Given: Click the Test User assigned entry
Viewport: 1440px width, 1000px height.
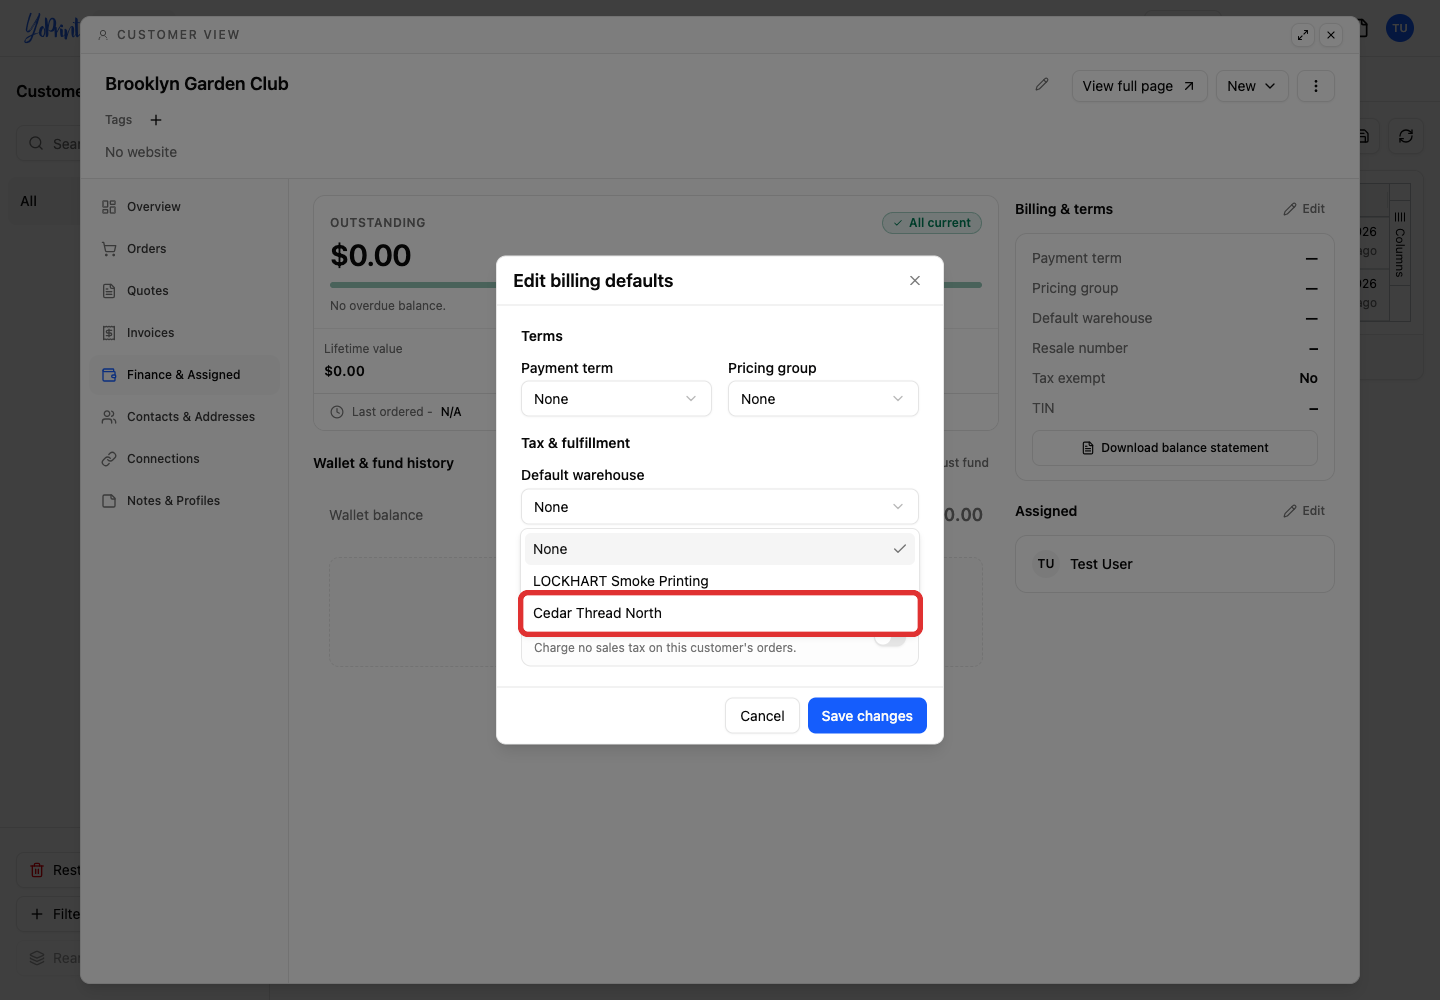Looking at the screenshot, I should pos(1175,564).
